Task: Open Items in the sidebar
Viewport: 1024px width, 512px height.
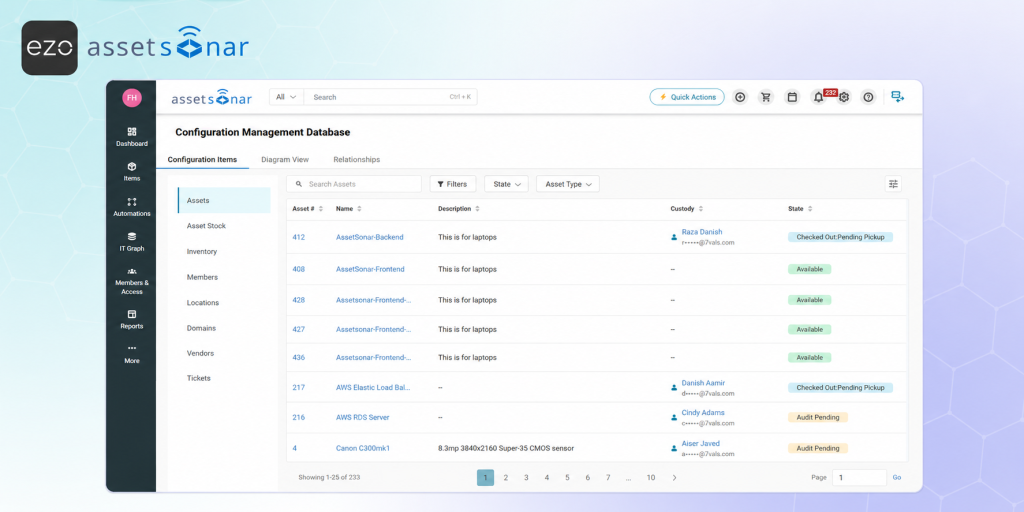Action: [x=132, y=172]
